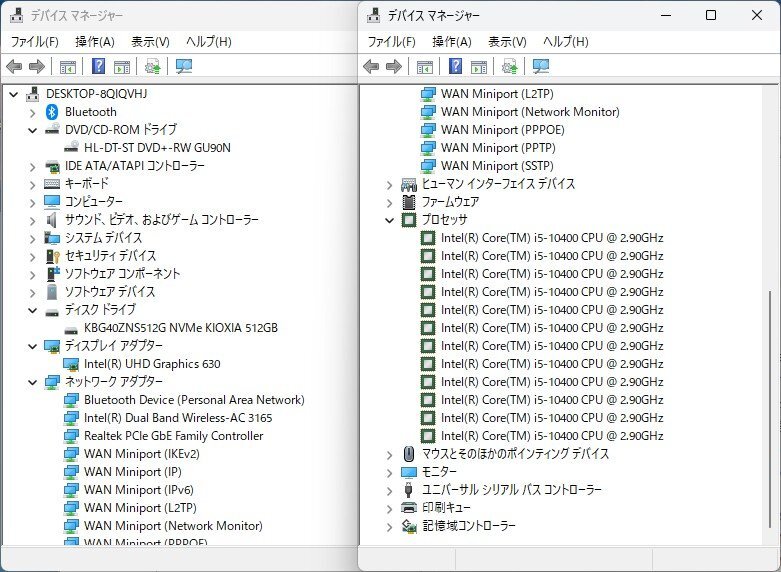Screen dimensions: 781x572
Task: Maximize the right Device Manager window
Action: (711, 15)
